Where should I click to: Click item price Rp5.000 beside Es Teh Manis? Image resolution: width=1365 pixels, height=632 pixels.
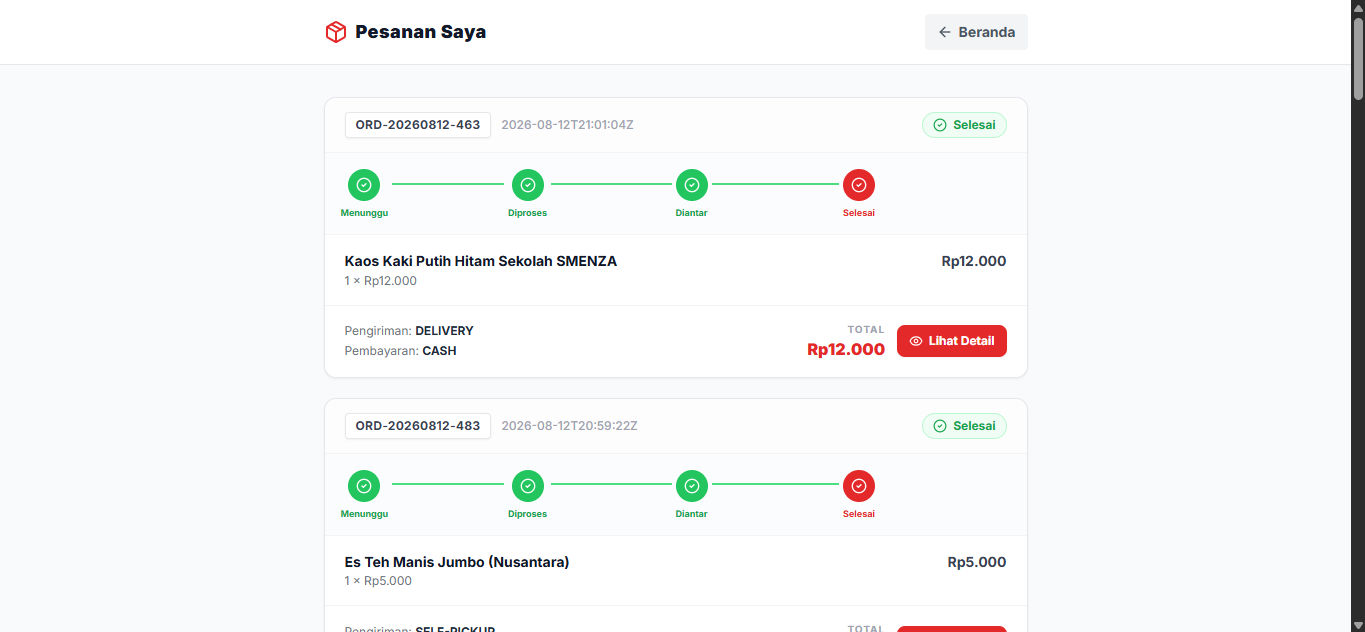coord(977,562)
